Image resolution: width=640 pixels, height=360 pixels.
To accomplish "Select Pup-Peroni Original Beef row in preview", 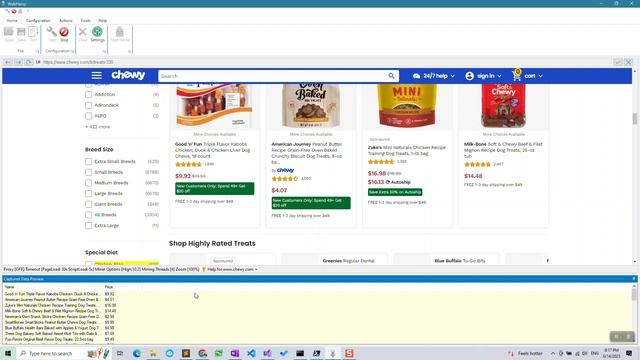I will (x=49, y=339).
